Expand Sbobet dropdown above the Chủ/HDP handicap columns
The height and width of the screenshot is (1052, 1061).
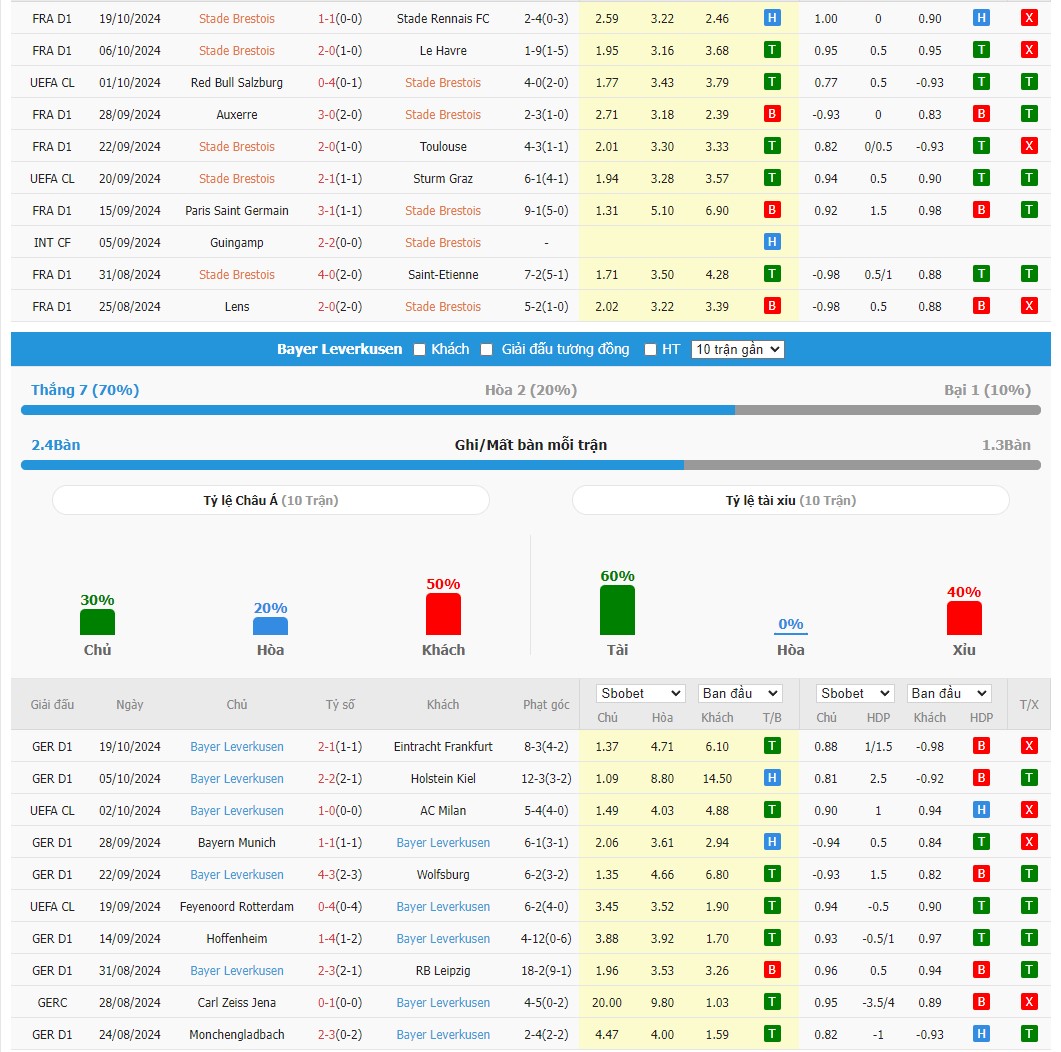[855, 693]
